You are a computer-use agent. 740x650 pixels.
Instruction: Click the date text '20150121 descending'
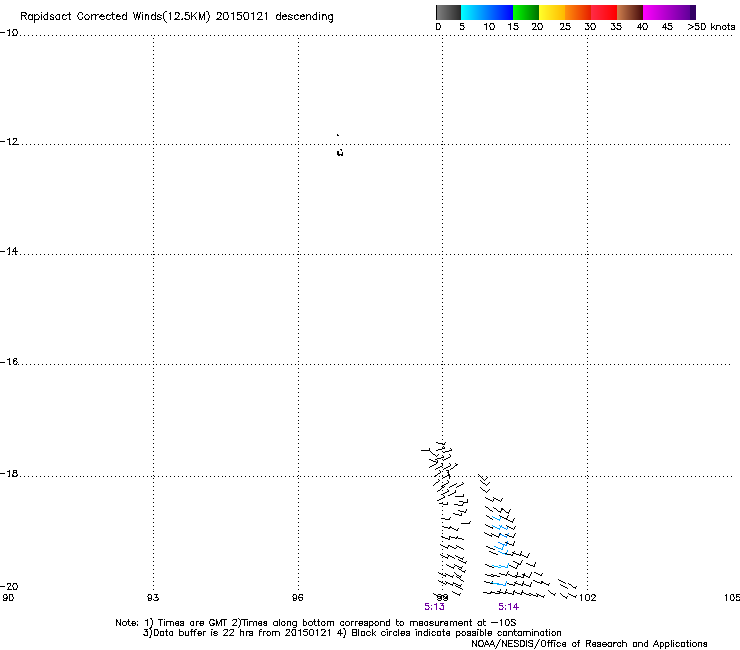coord(274,17)
